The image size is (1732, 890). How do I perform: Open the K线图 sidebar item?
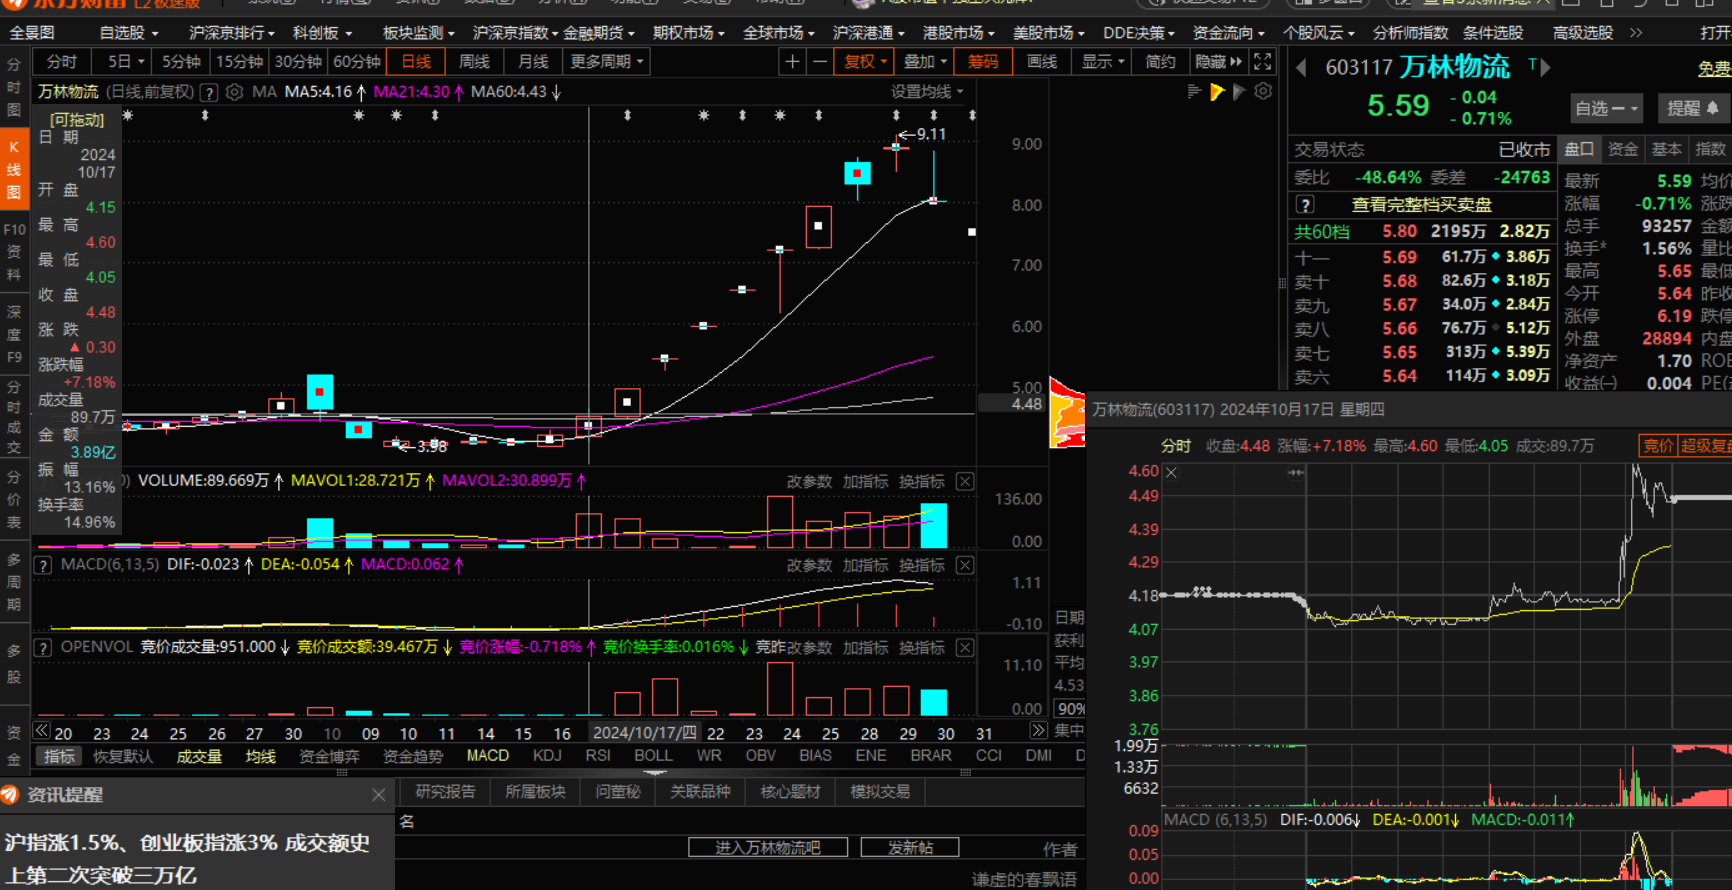(x=13, y=168)
